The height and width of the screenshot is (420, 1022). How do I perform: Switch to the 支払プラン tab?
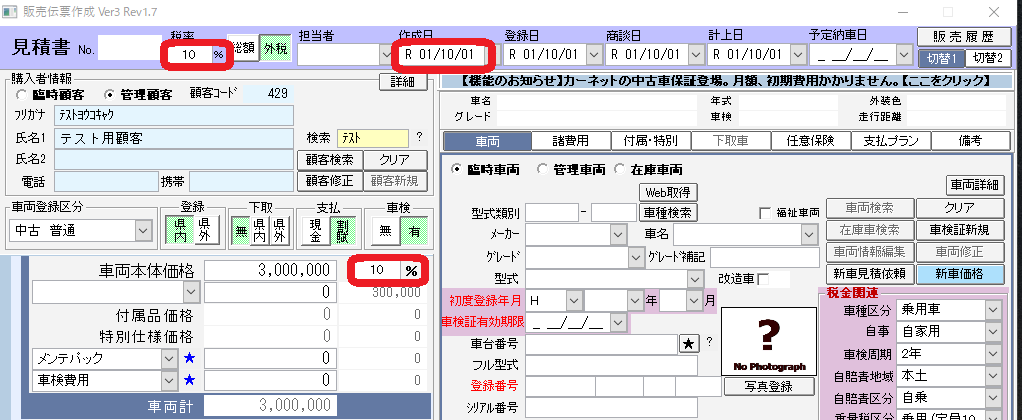tap(890, 141)
